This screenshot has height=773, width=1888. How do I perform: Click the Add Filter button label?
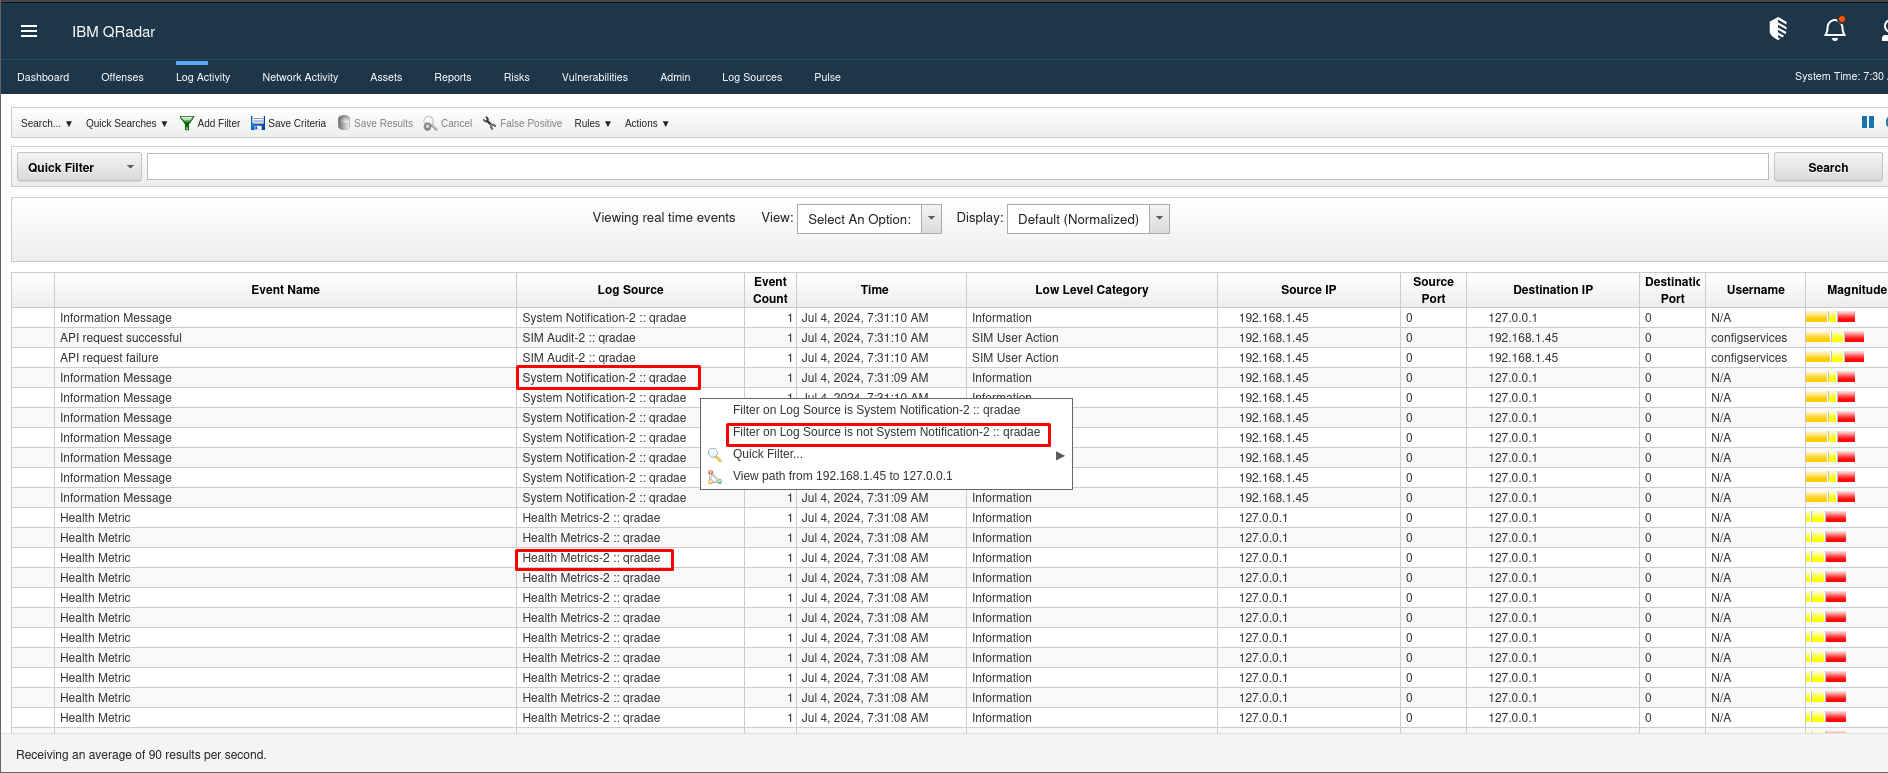tap(219, 123)
